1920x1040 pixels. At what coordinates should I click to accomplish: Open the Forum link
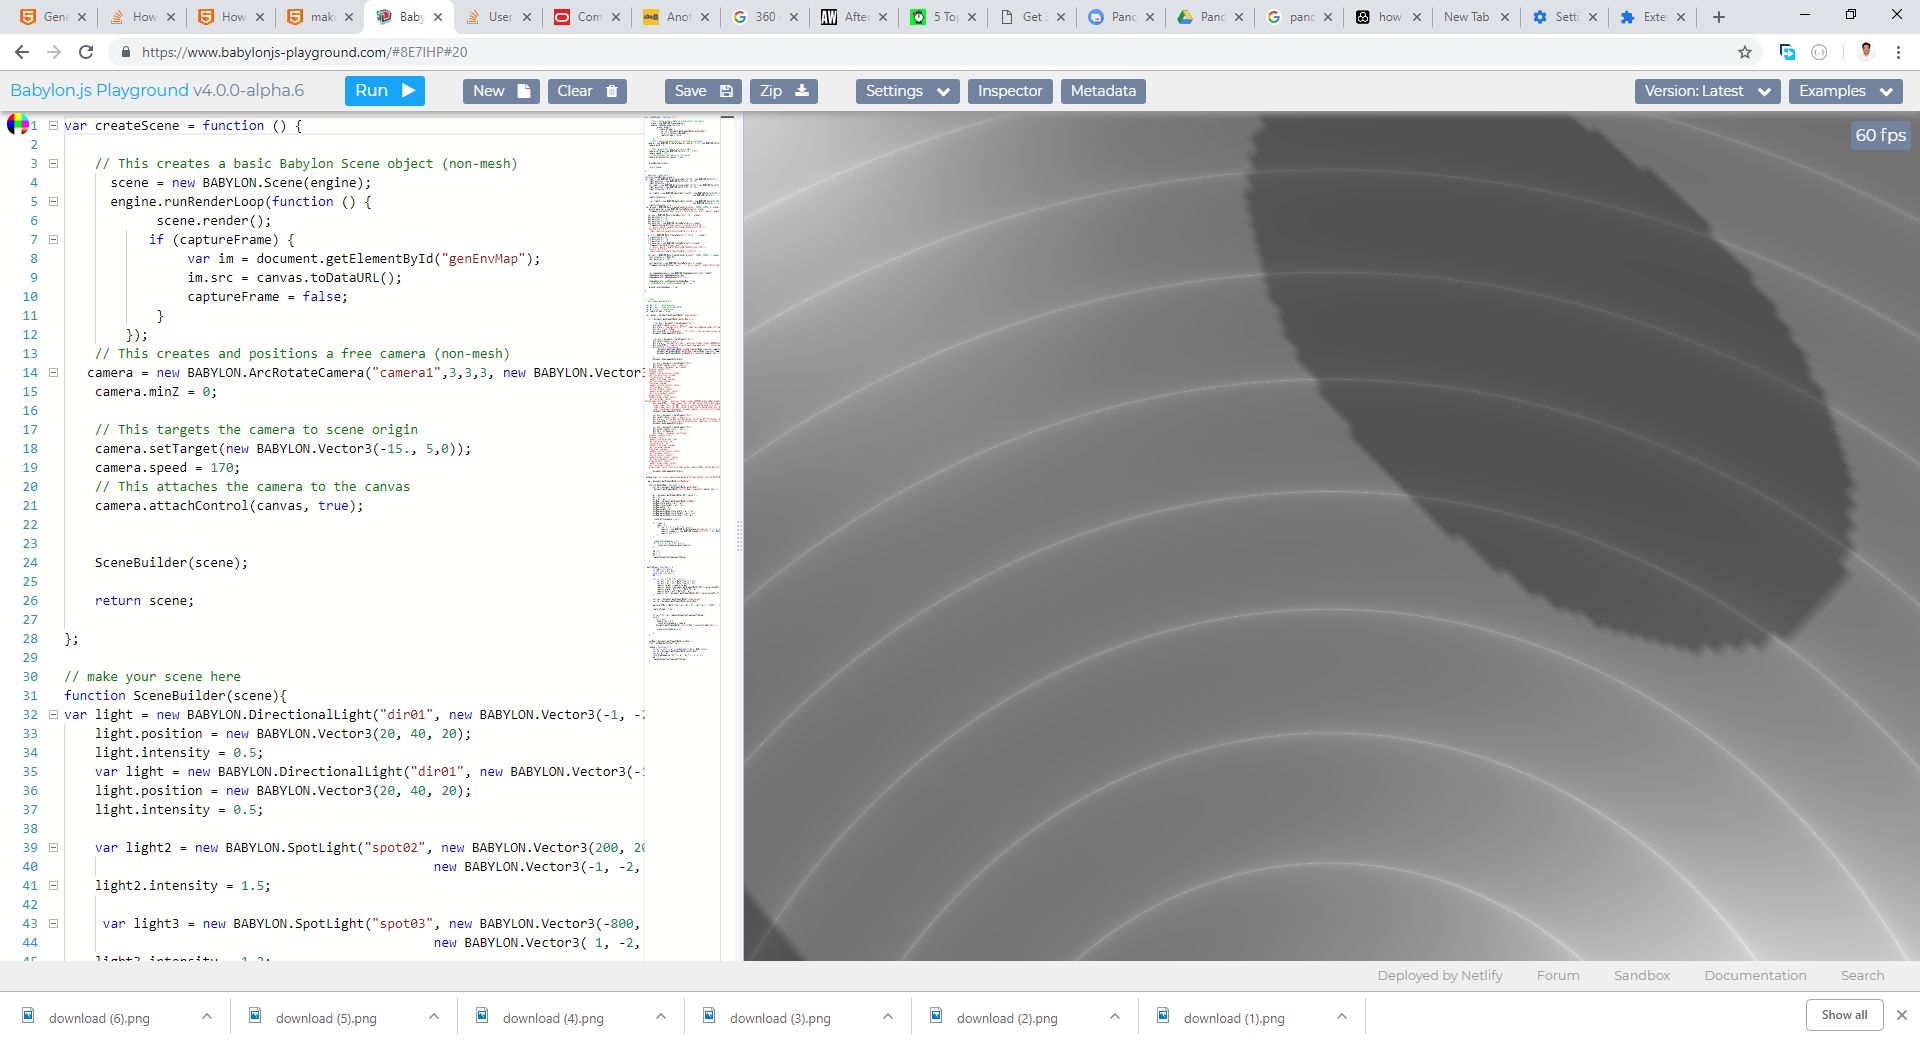1558,976
